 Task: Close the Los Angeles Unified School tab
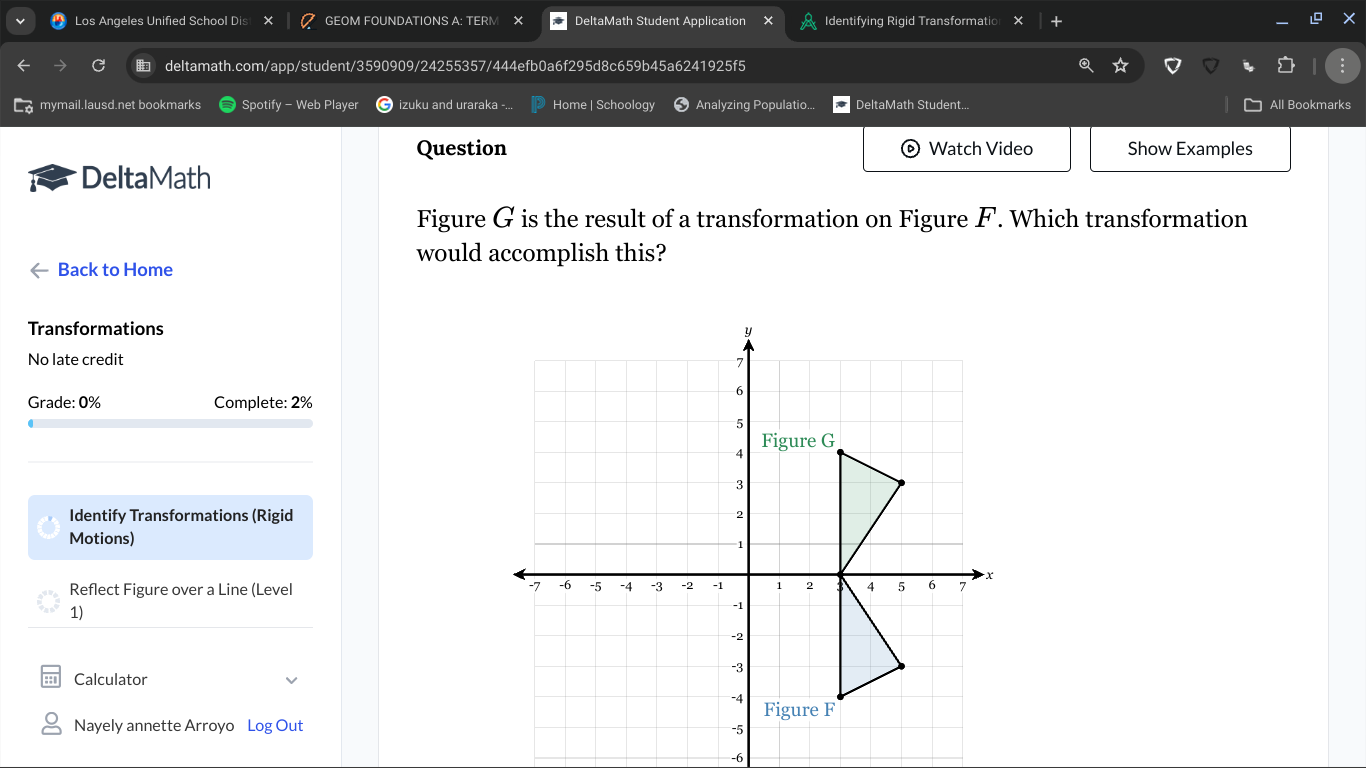[x=268, y=21]
